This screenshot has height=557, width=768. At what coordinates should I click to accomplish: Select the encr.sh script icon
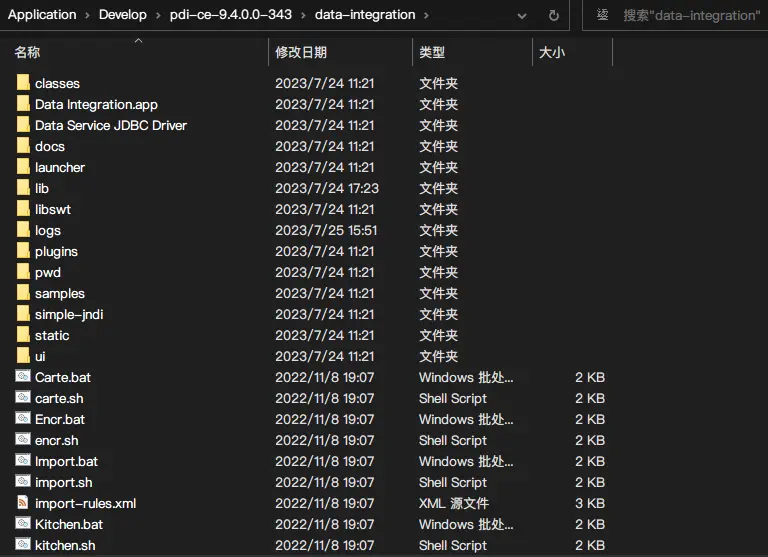[x=23, y=439]
